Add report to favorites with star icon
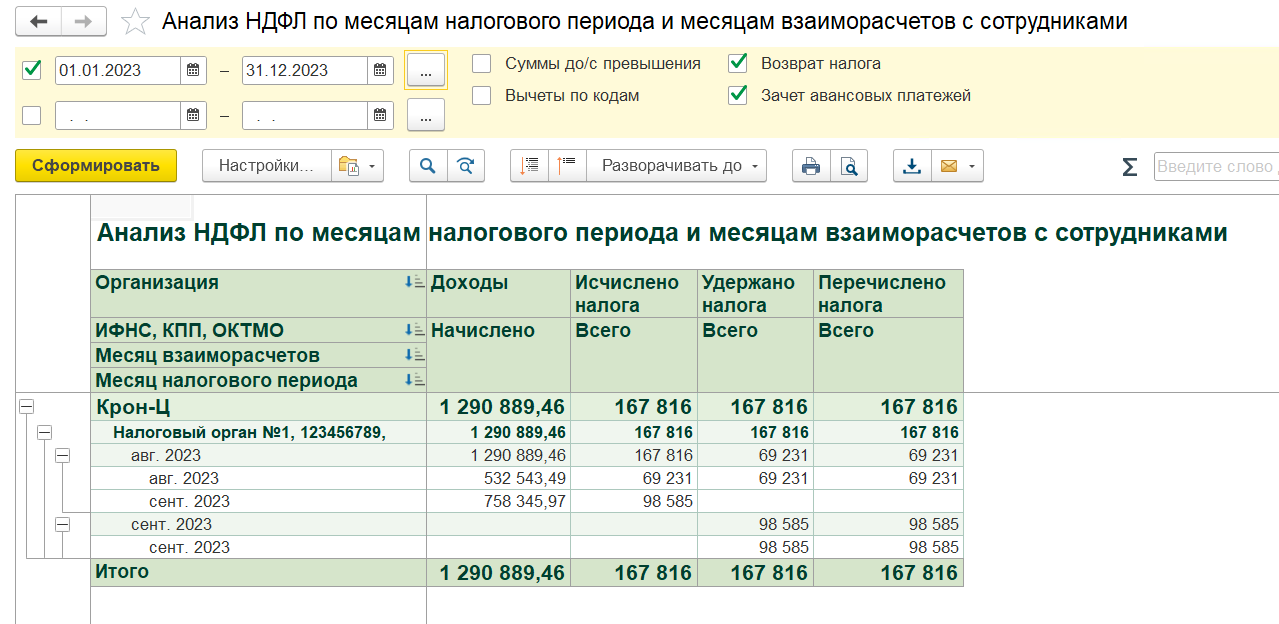This screenshot has height=624, width=1279. (x=135, y=21)
